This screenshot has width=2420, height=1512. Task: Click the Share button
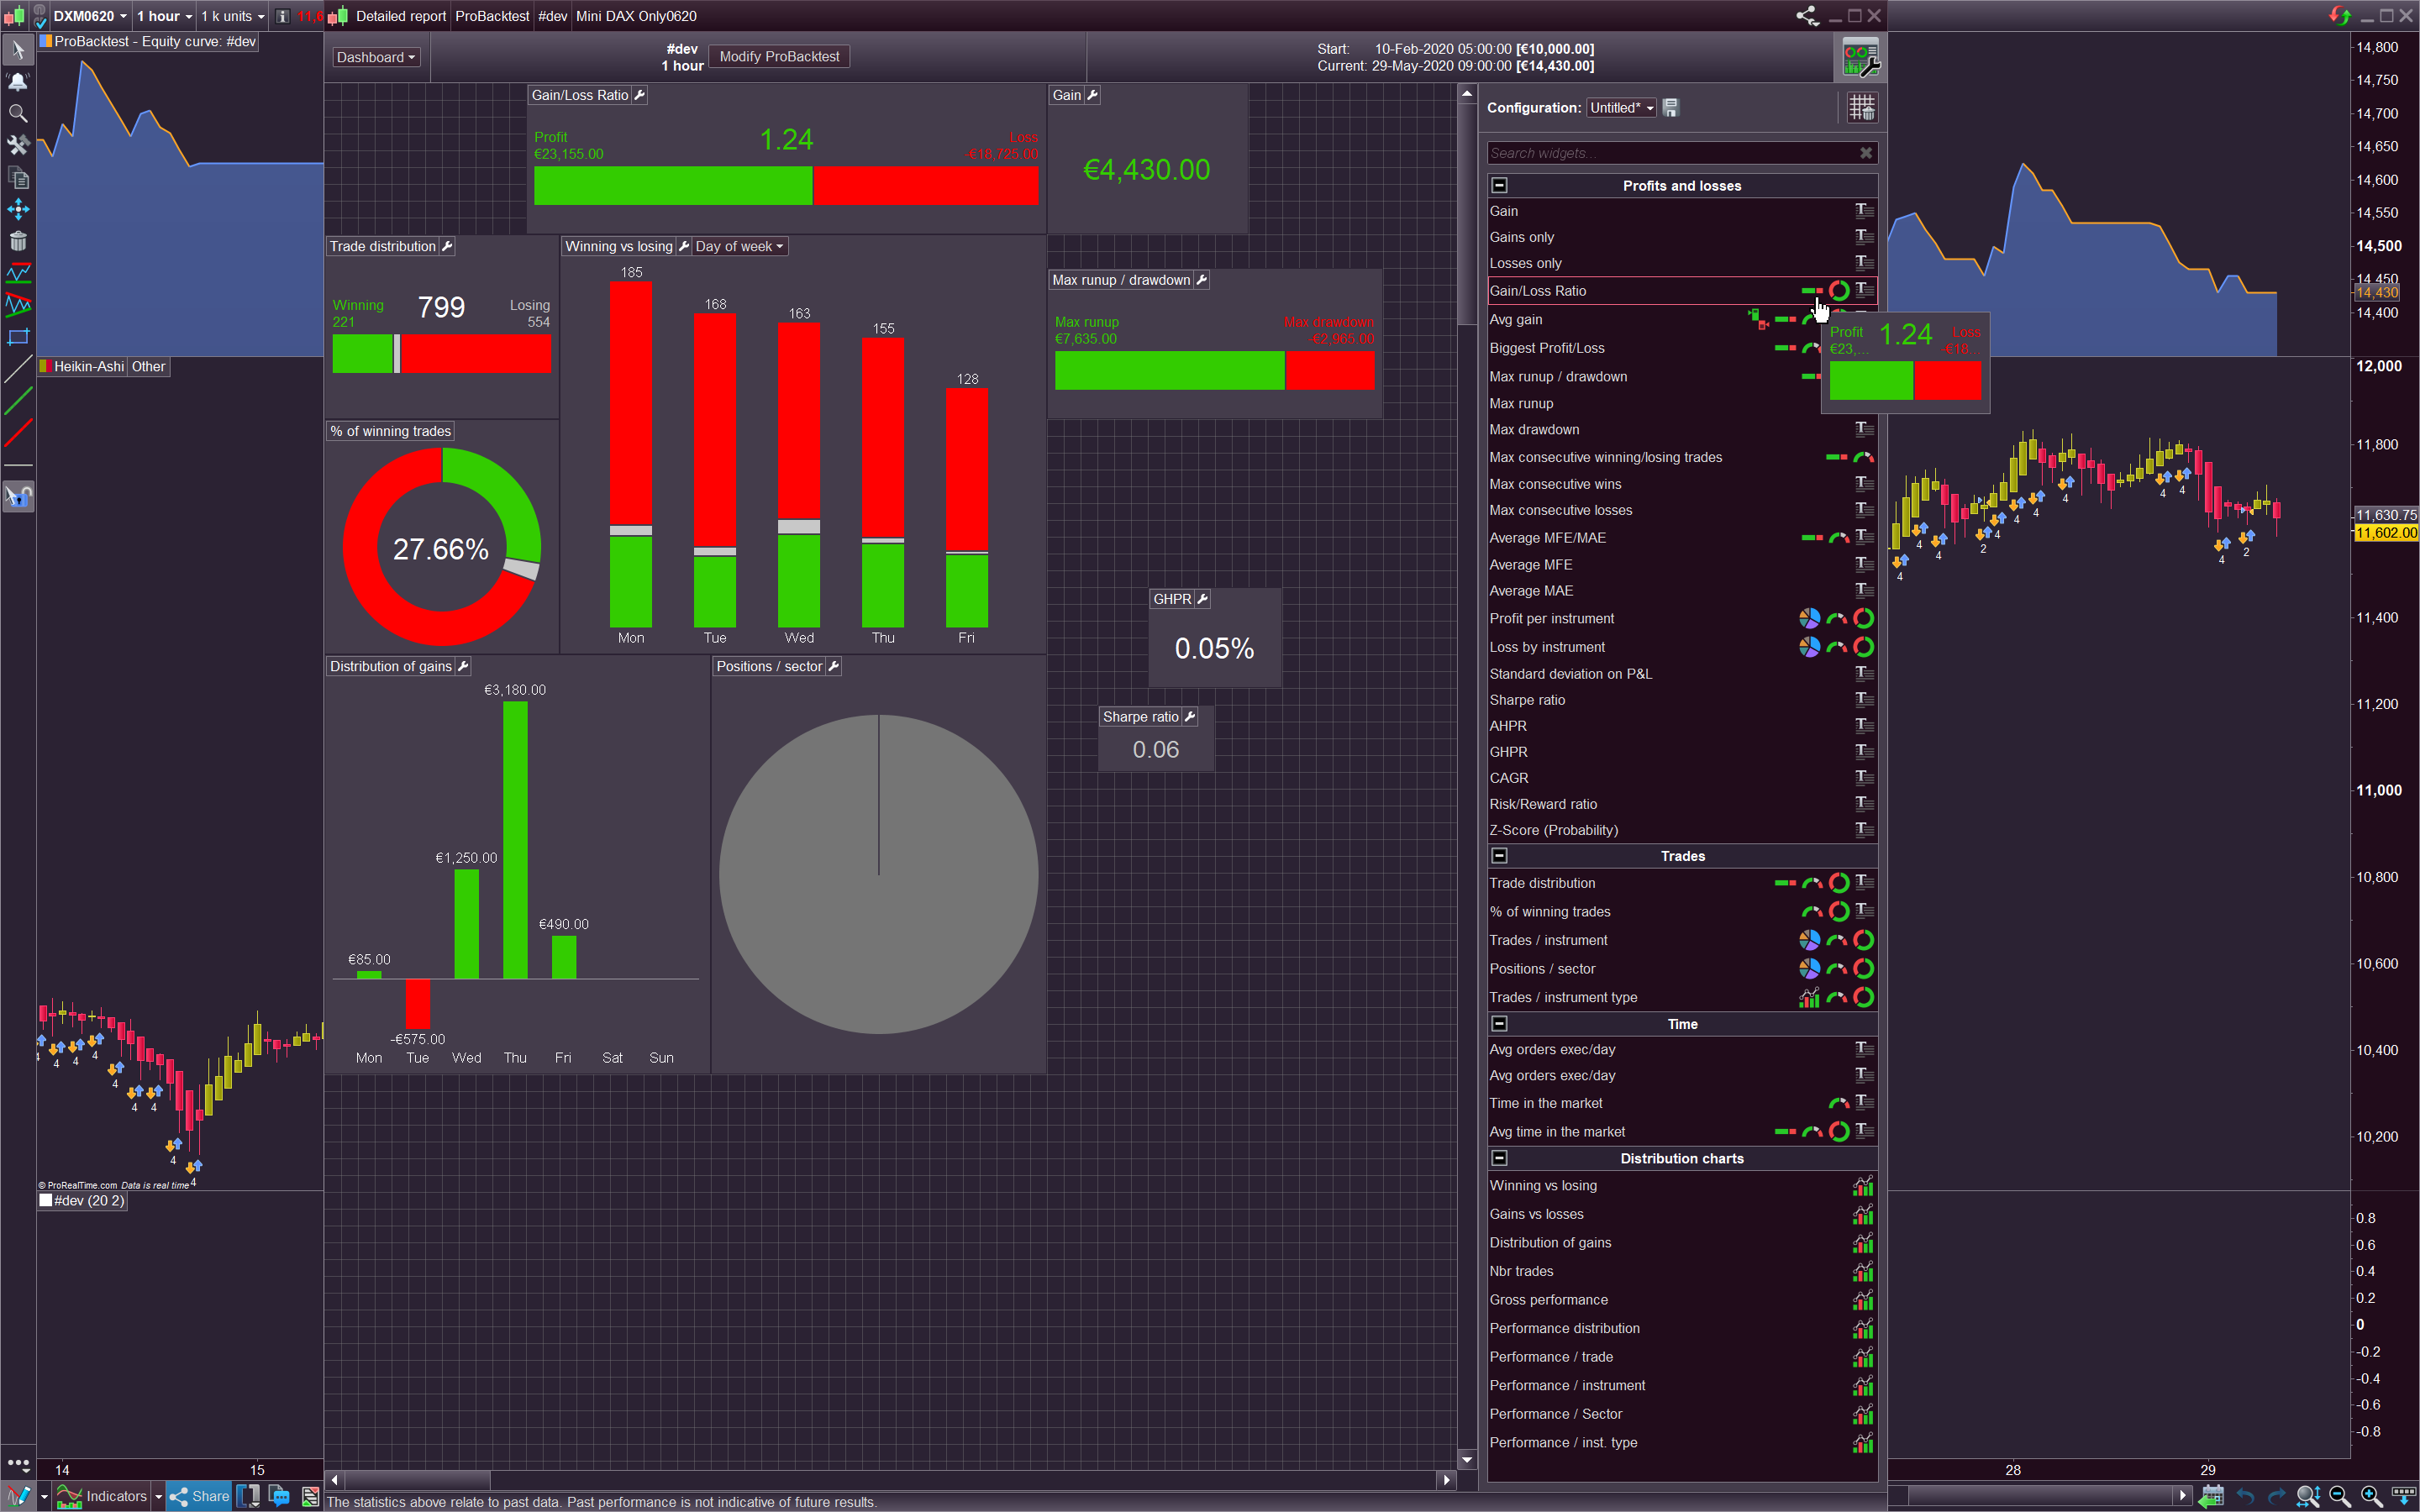pyautogui.click(x=200, y=1496)
